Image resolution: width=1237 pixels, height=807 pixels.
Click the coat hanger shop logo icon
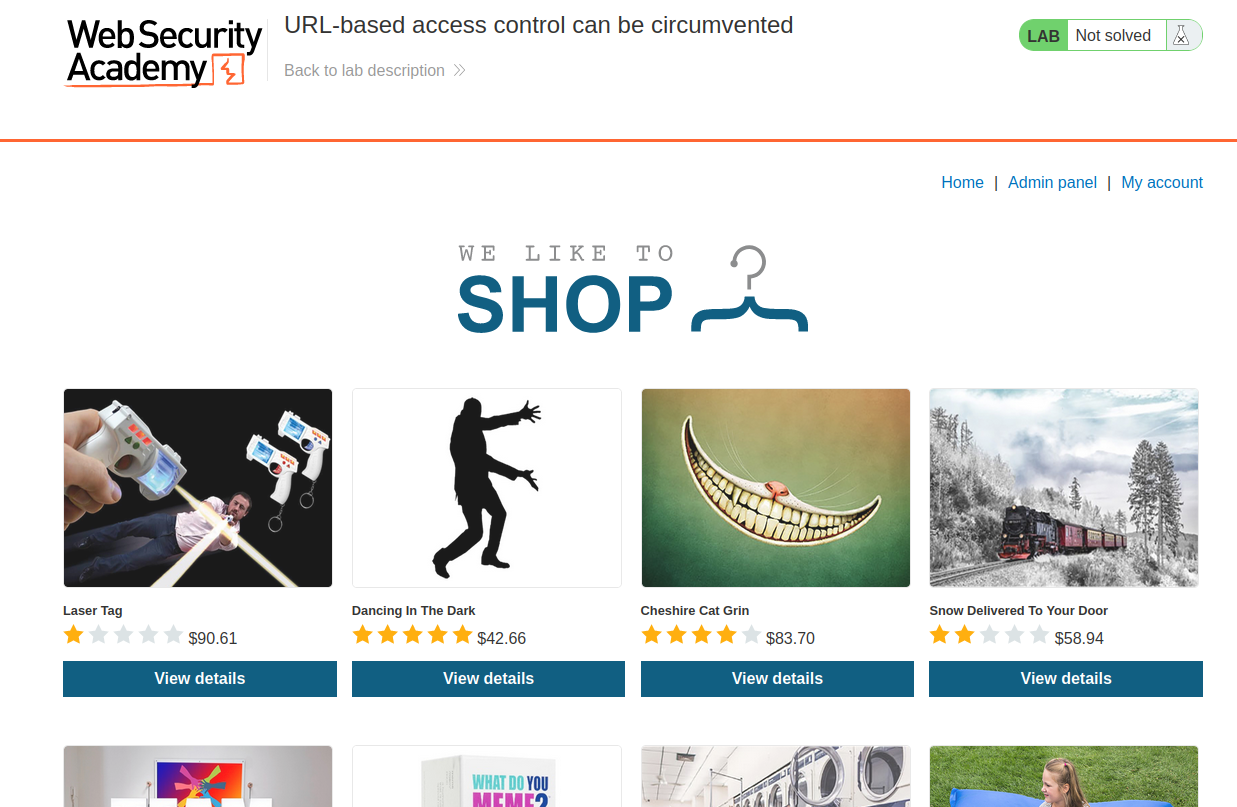[x=749, y=288]
